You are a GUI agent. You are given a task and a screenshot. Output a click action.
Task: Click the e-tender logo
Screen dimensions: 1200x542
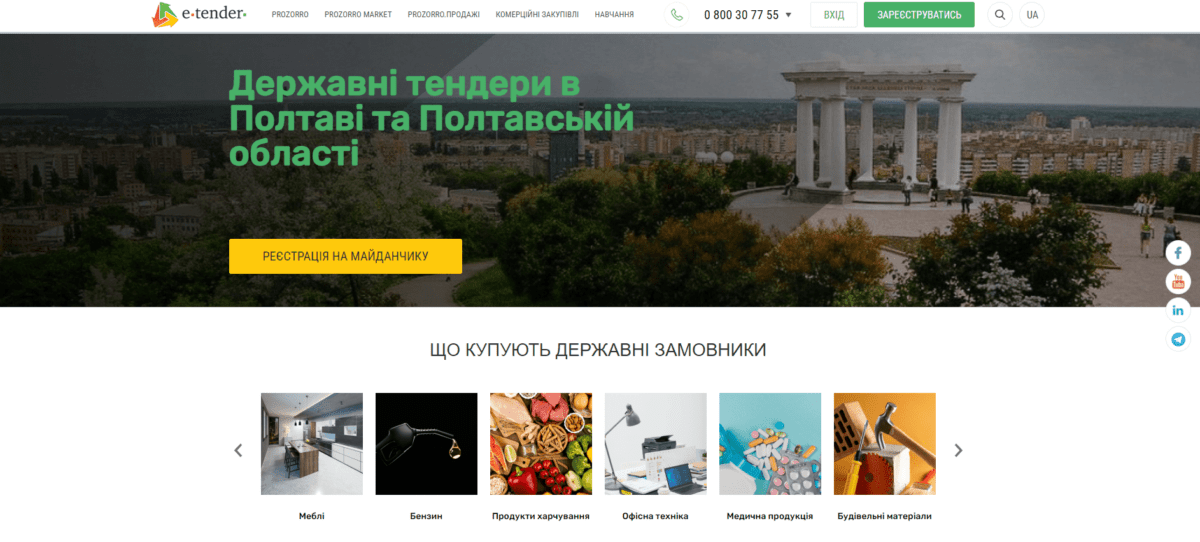(x=198, y=14)
